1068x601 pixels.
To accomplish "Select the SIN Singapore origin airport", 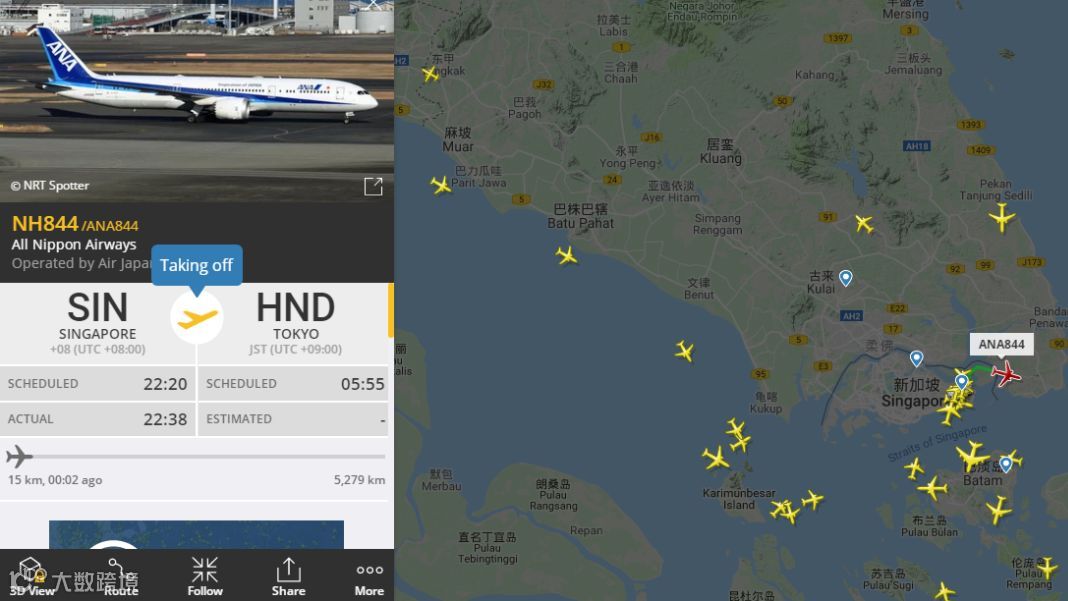I will (x=97, y=322).
